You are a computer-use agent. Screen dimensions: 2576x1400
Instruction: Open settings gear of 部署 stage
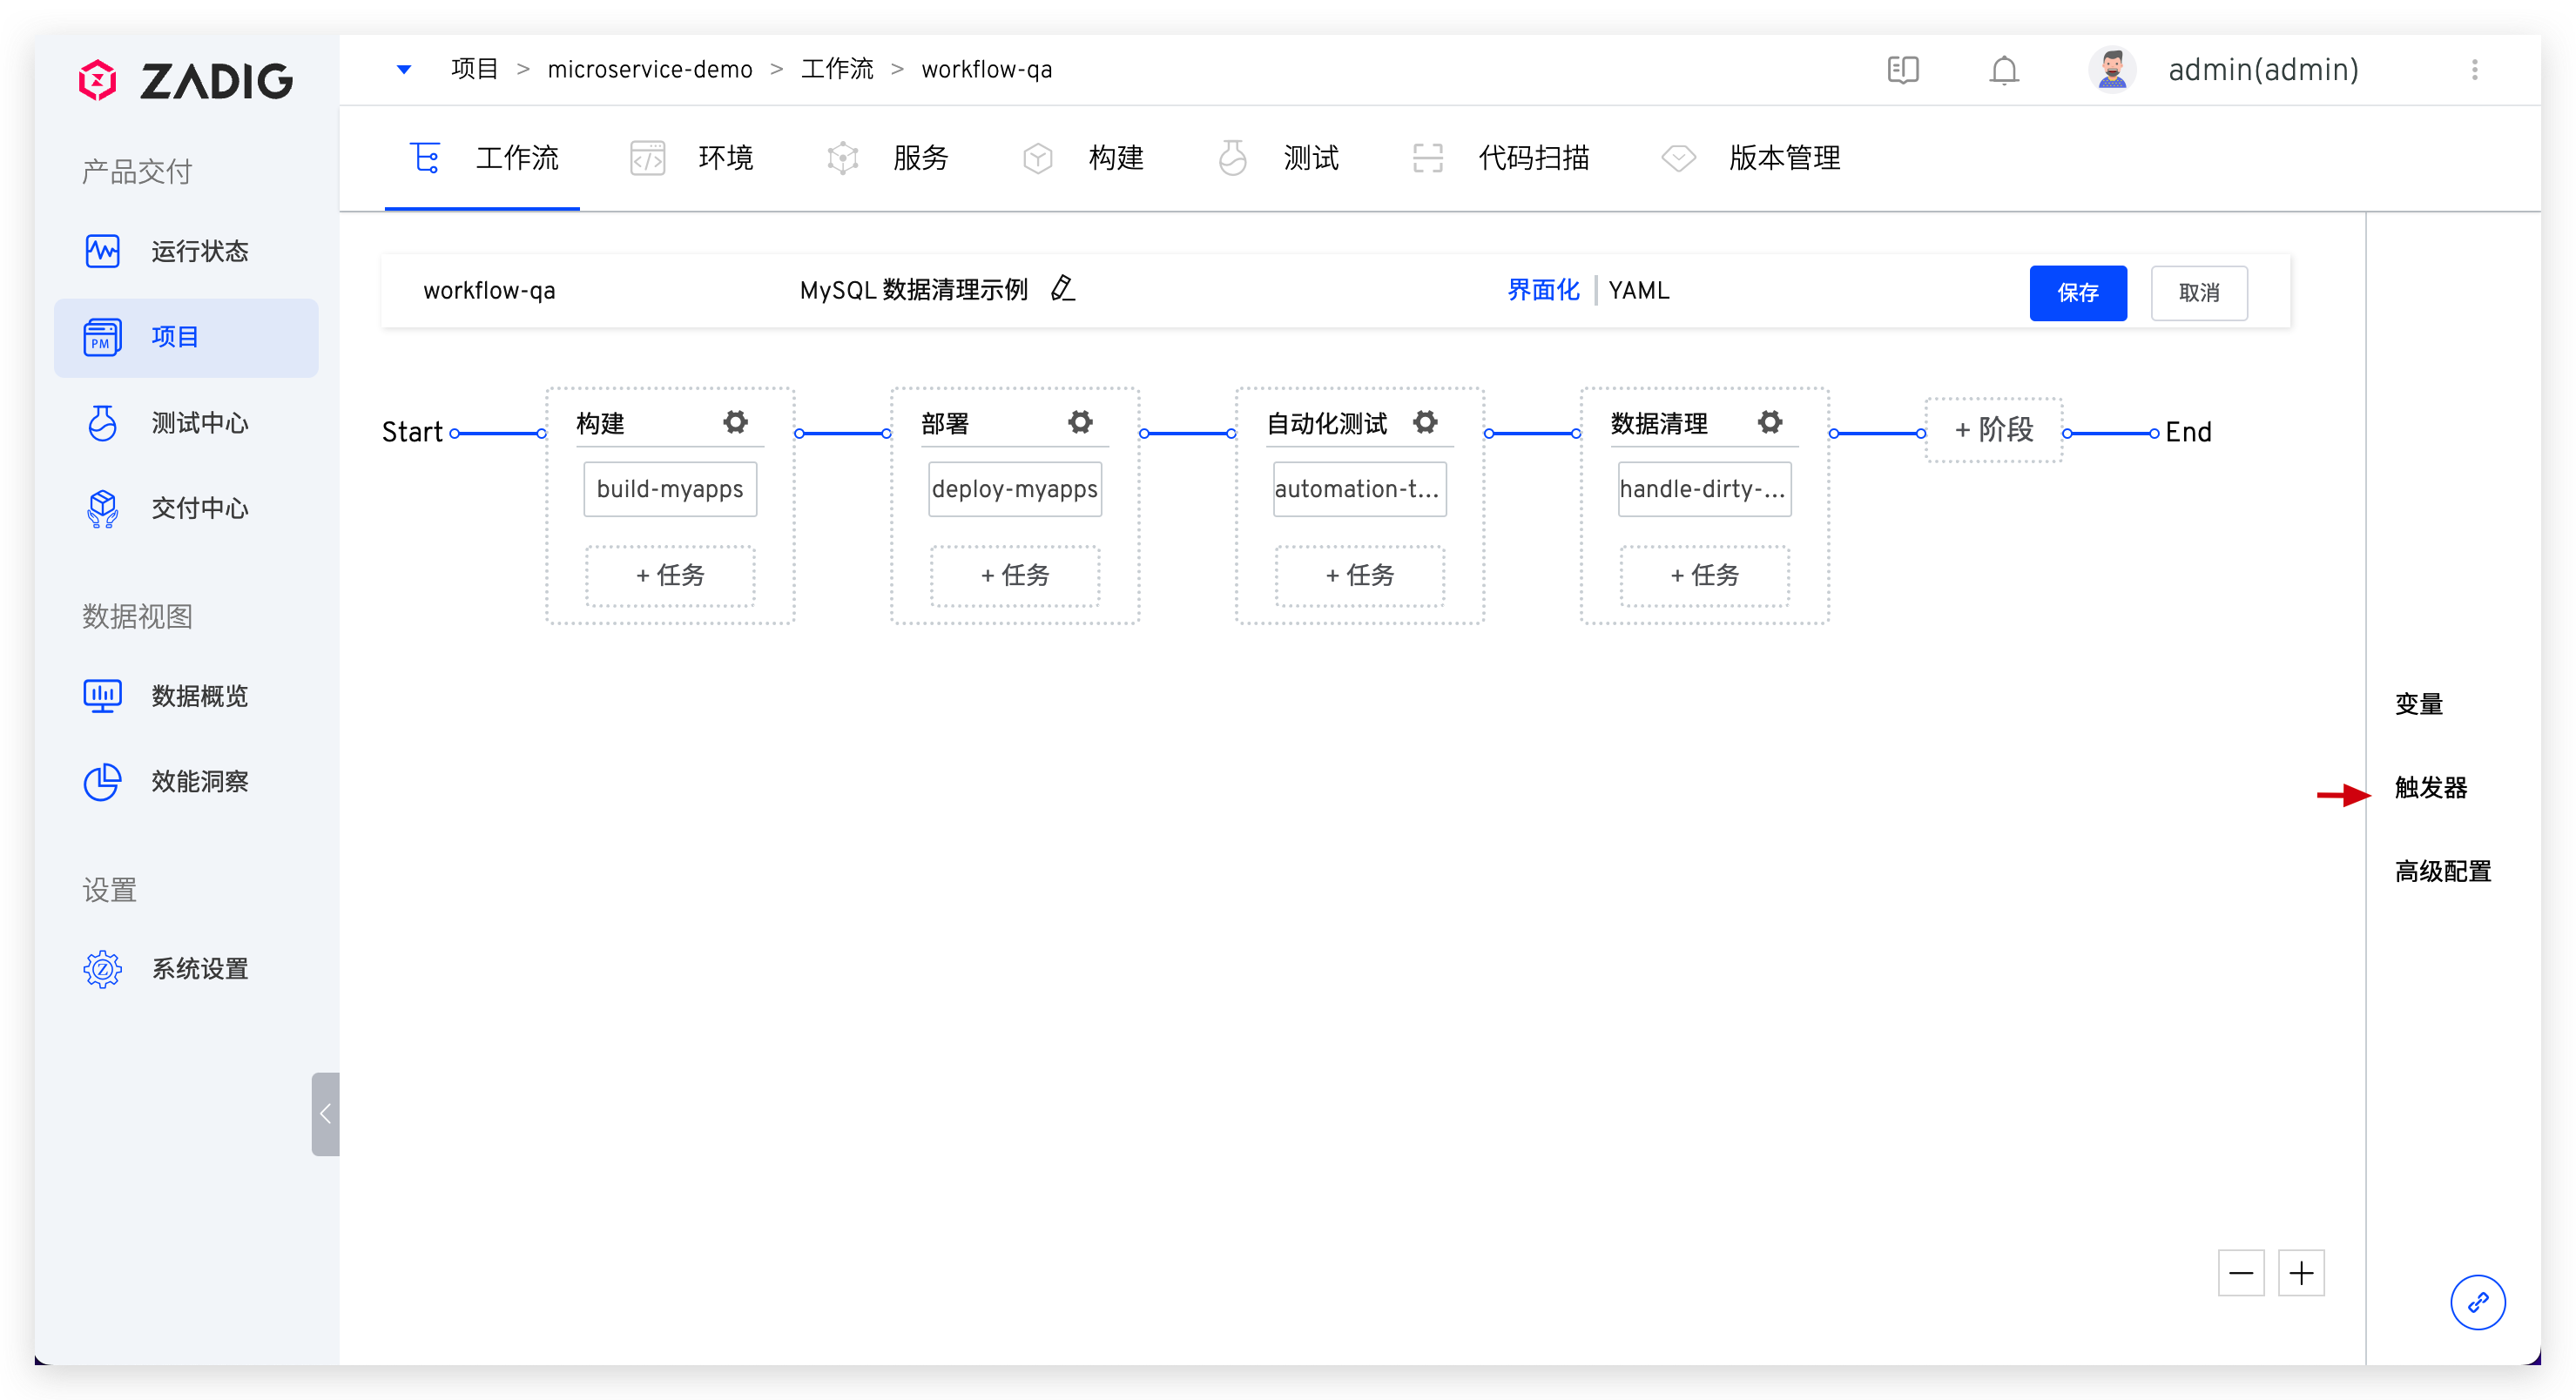tap(1080, 422)
